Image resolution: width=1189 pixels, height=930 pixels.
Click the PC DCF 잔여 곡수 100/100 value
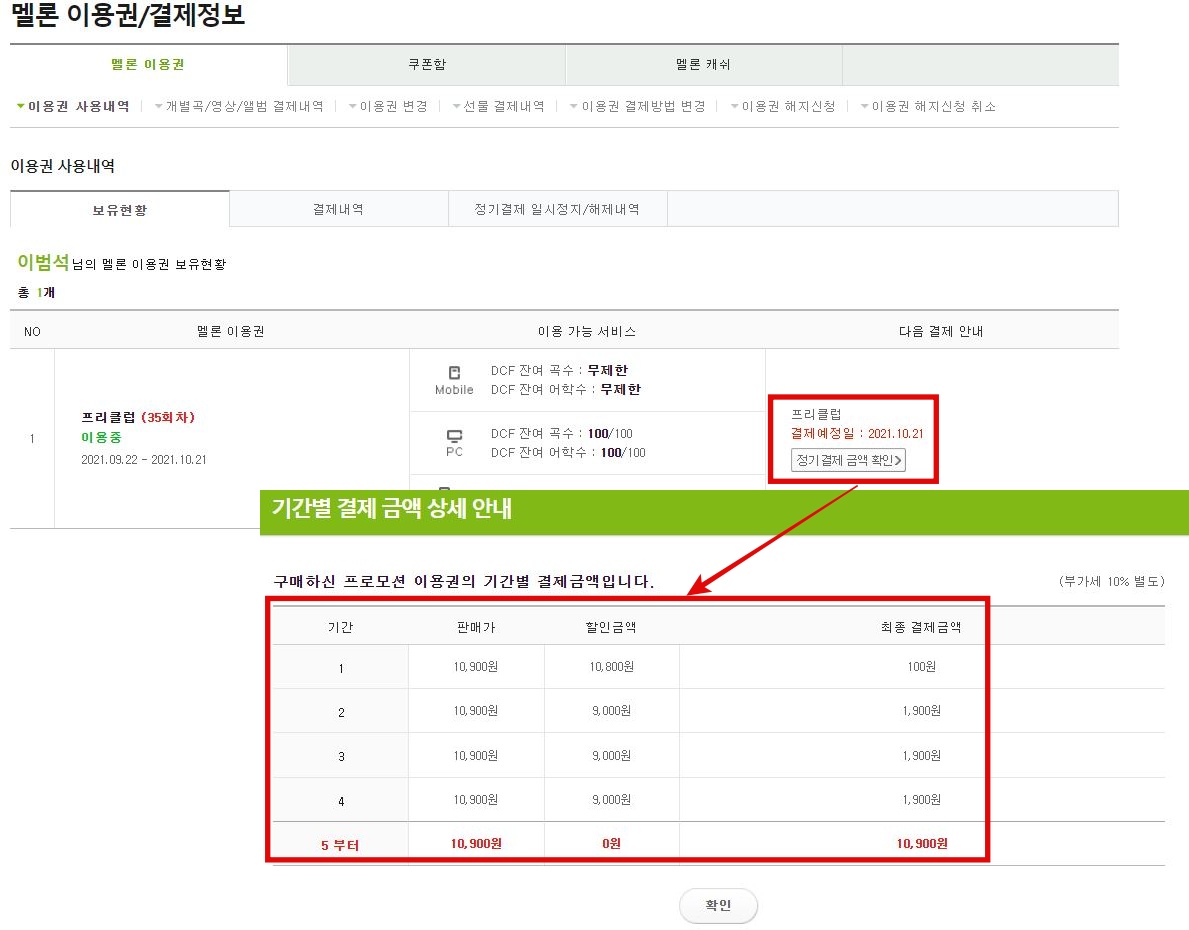point(610,434)
